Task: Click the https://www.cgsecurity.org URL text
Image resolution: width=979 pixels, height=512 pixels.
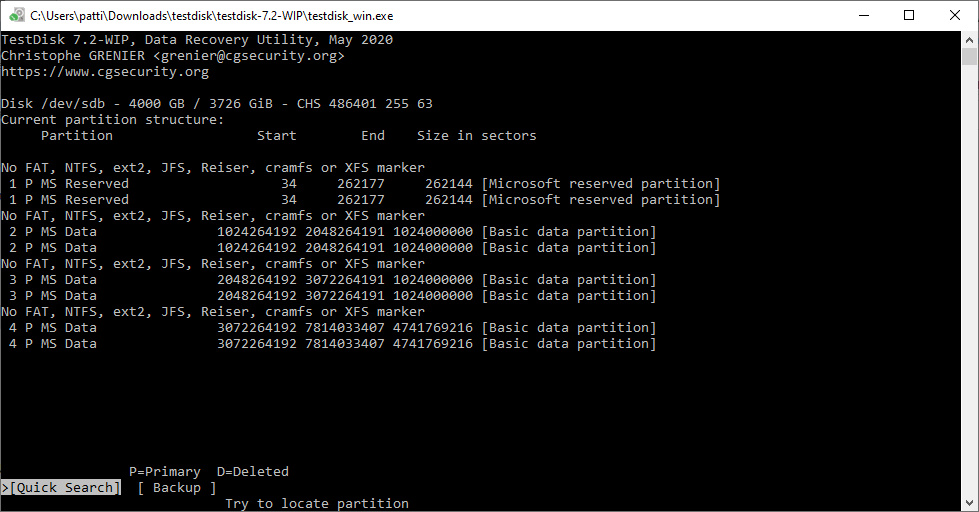Action: click(x=105, y=71)
